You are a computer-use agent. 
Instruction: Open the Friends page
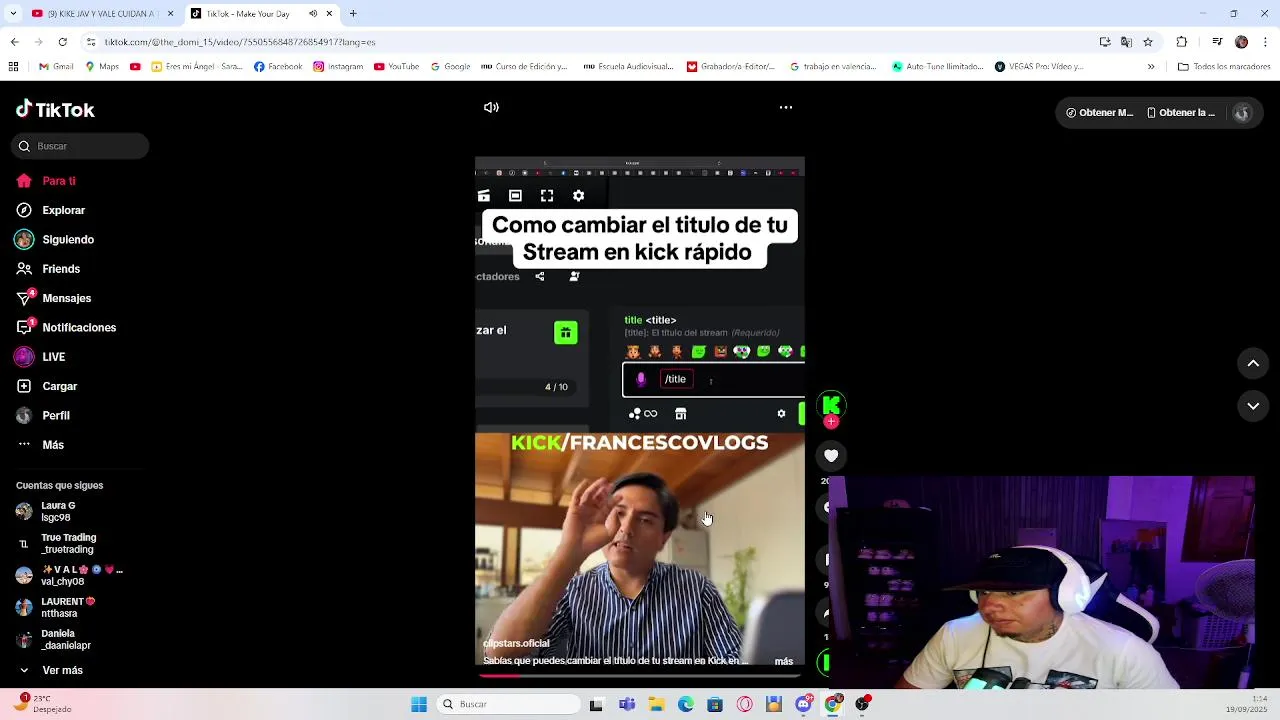48,269
